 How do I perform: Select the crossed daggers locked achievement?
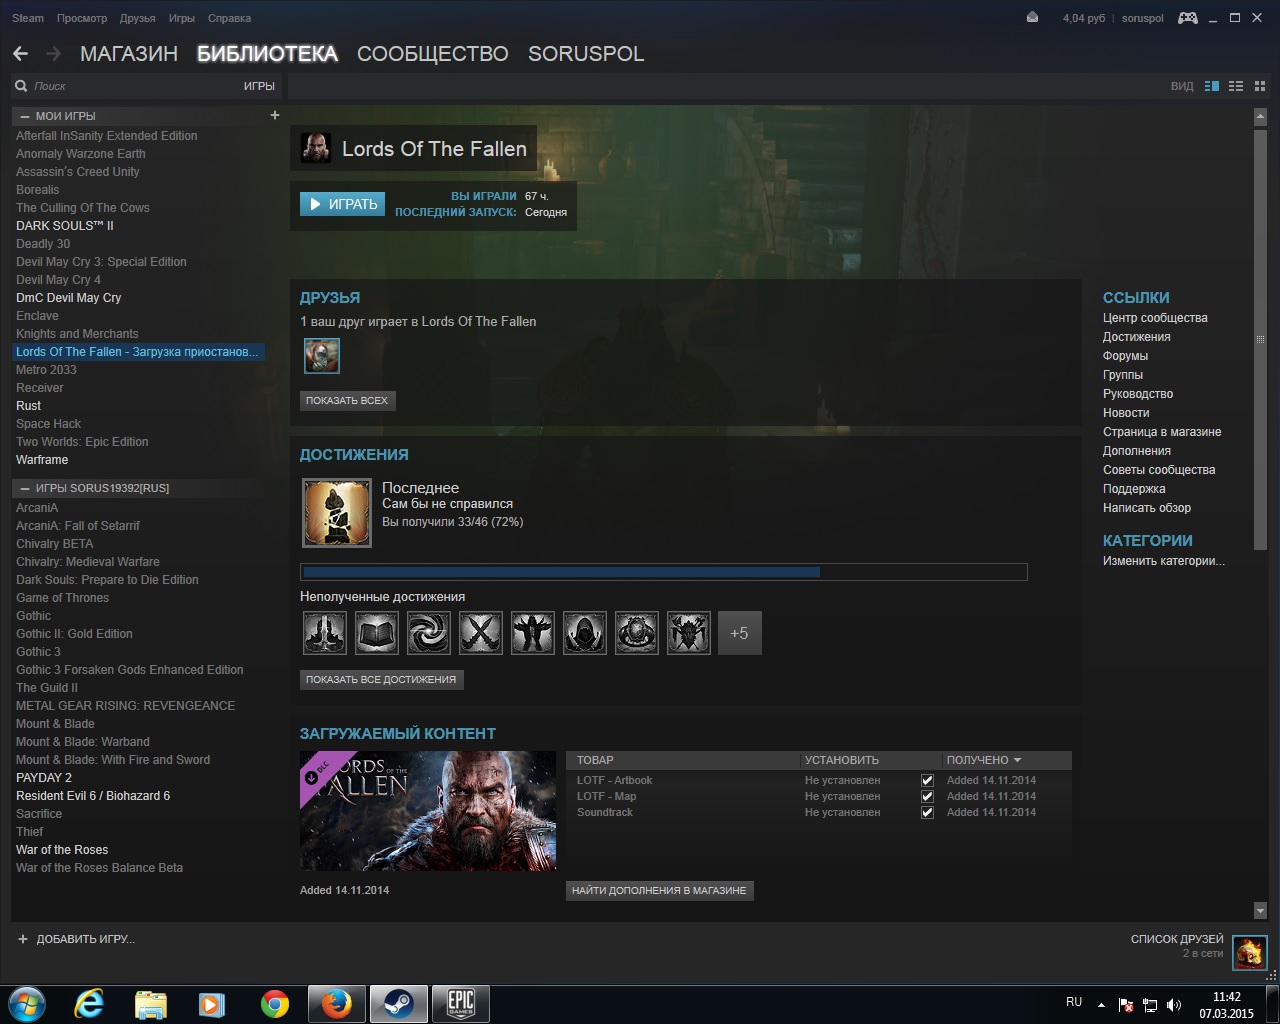[481, 633]
